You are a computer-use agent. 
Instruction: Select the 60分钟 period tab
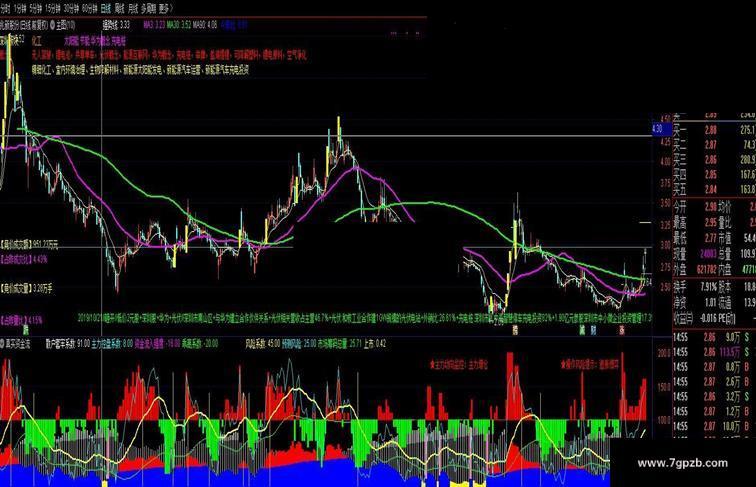[90, 8]
